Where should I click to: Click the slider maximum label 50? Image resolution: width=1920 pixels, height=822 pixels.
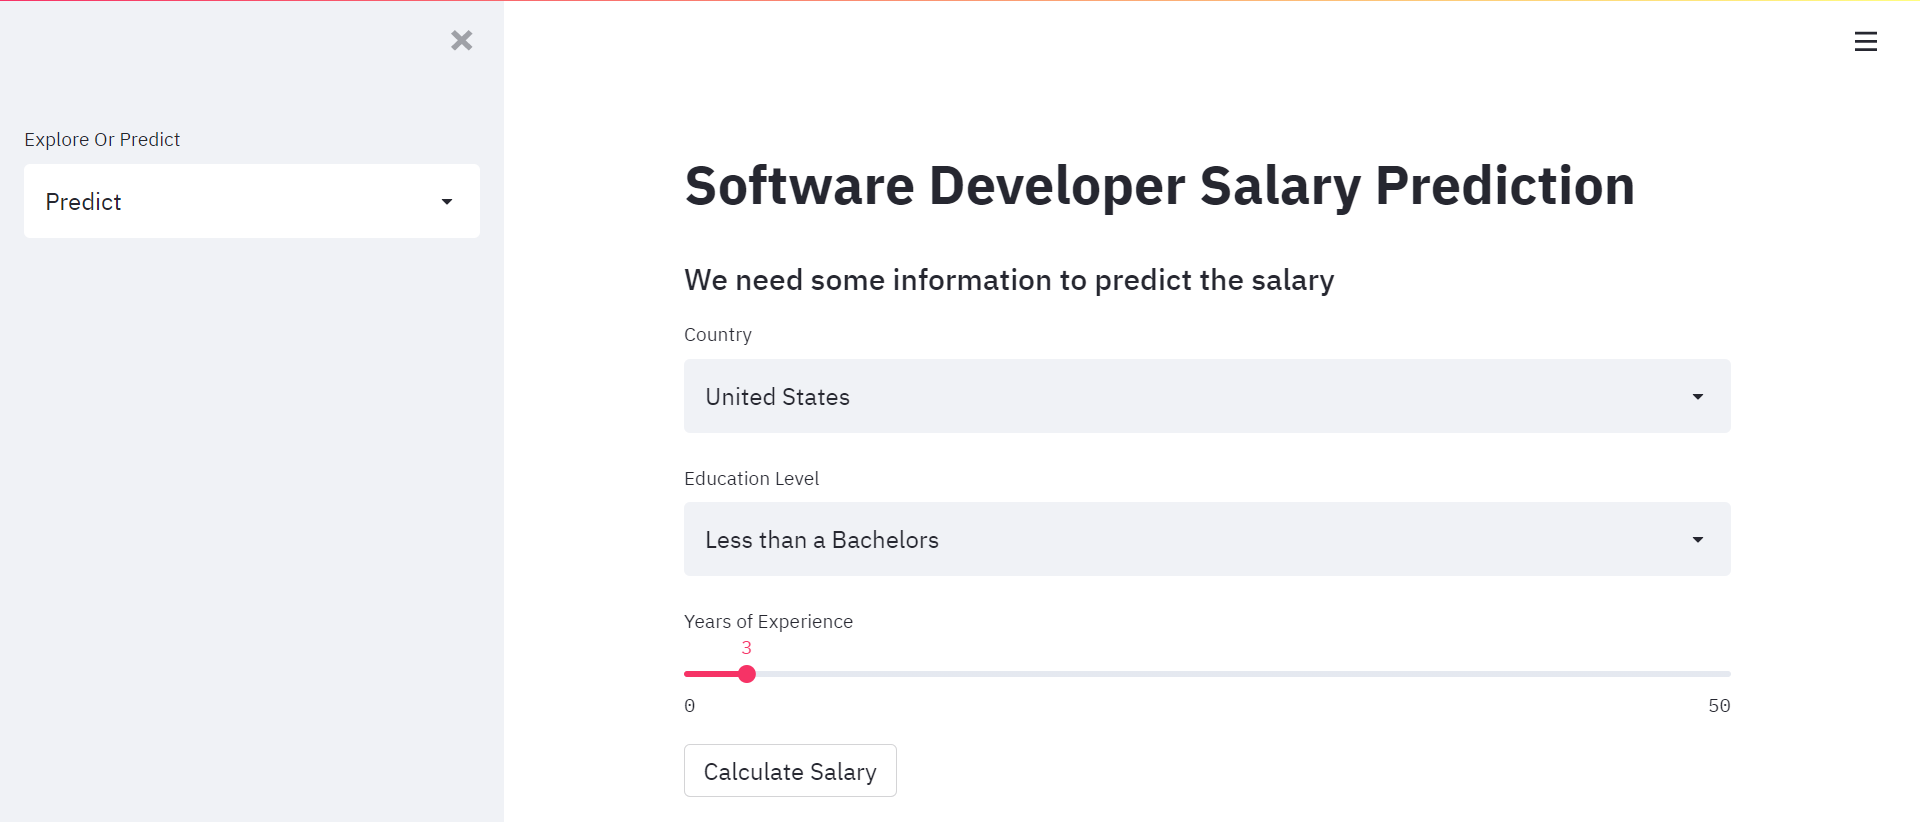(1718, 706)
